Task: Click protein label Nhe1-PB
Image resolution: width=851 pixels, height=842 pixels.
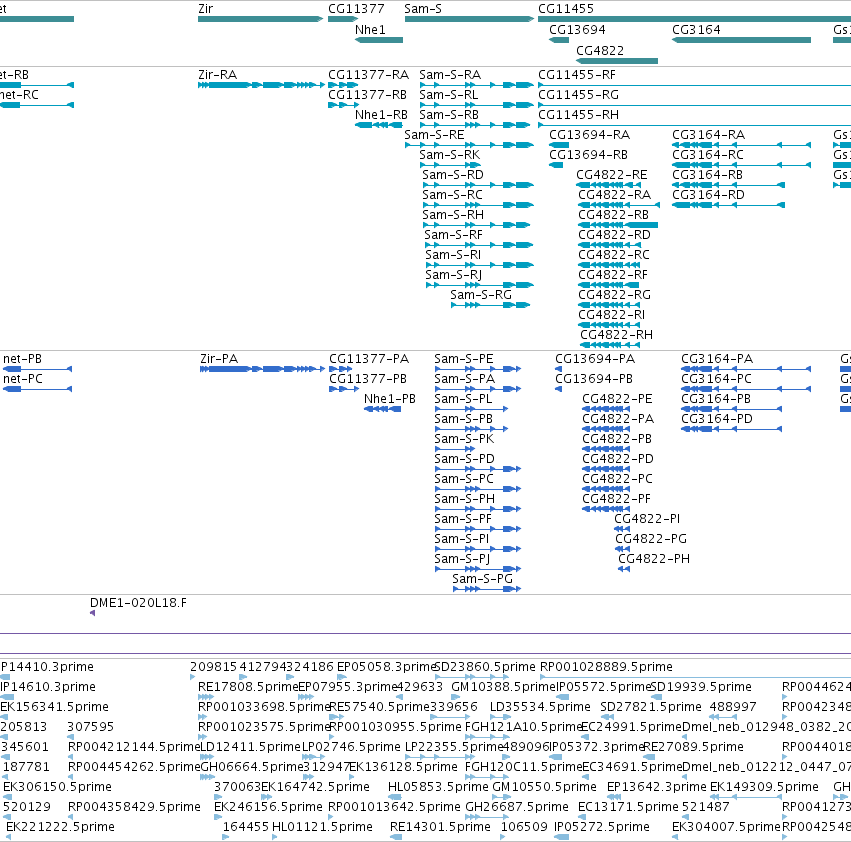Action: click(390, 399)
